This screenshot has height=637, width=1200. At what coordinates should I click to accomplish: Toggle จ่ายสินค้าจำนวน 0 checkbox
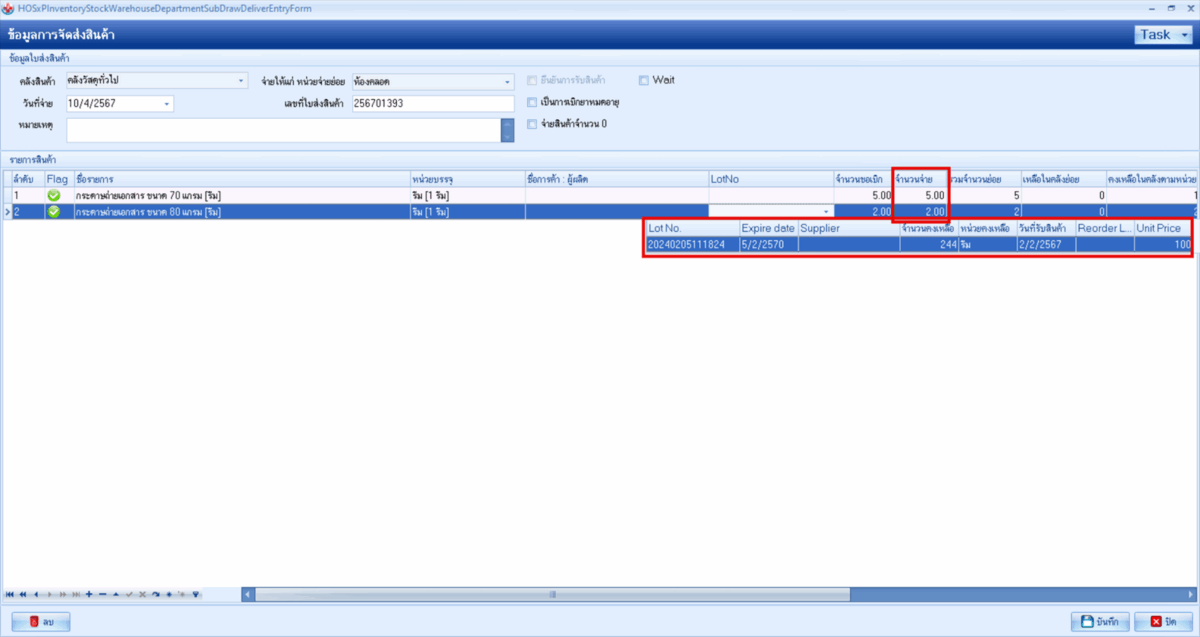pos(533,124)
